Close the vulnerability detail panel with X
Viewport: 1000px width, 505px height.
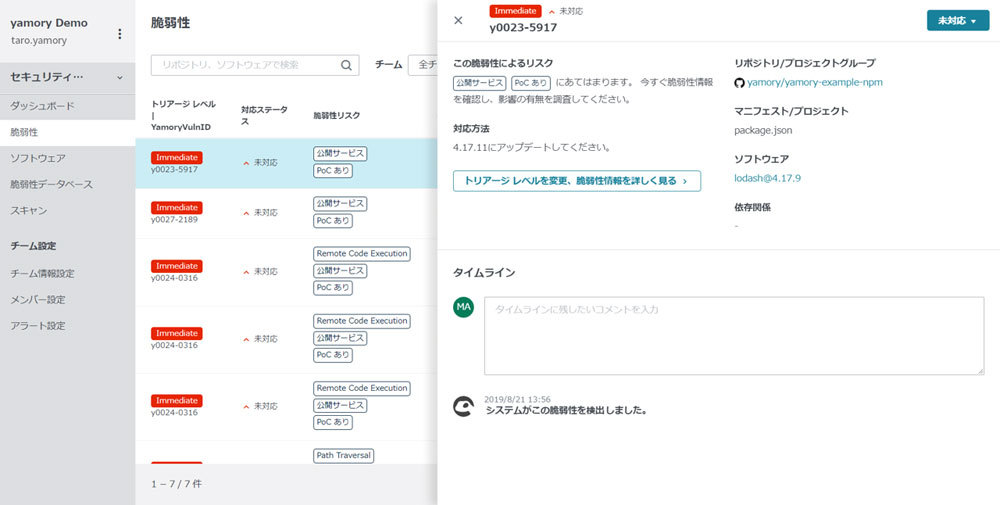(458, 20)
